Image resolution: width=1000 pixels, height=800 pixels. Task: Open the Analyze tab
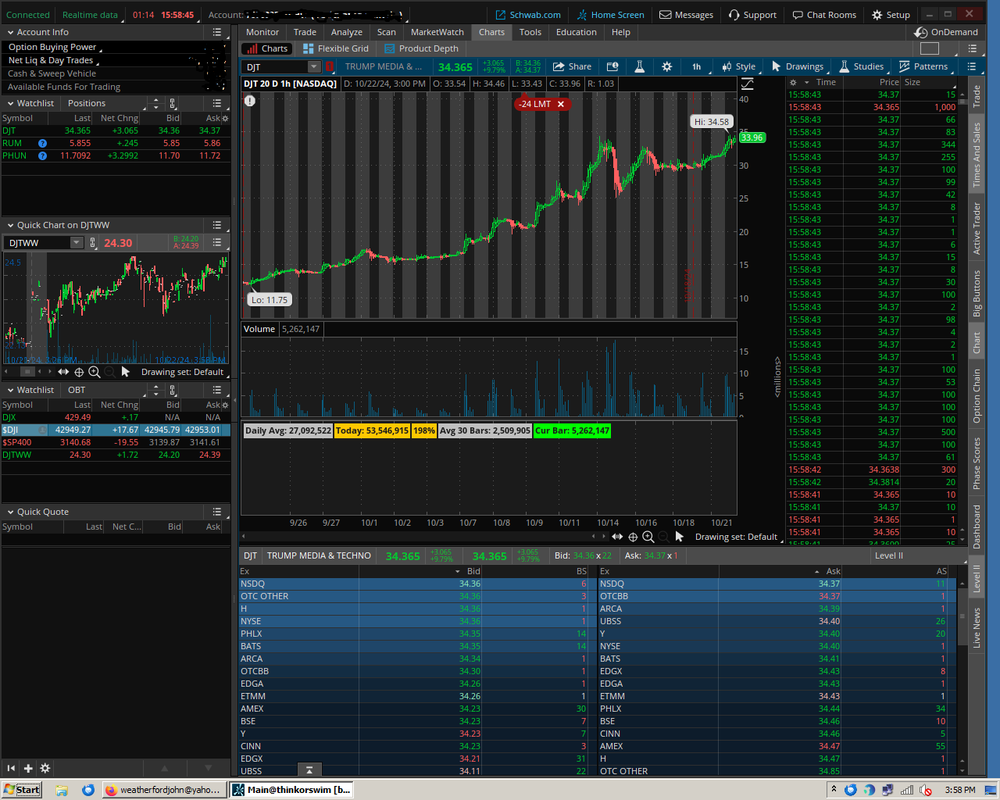pyautogui.click(x=346, y=32)
